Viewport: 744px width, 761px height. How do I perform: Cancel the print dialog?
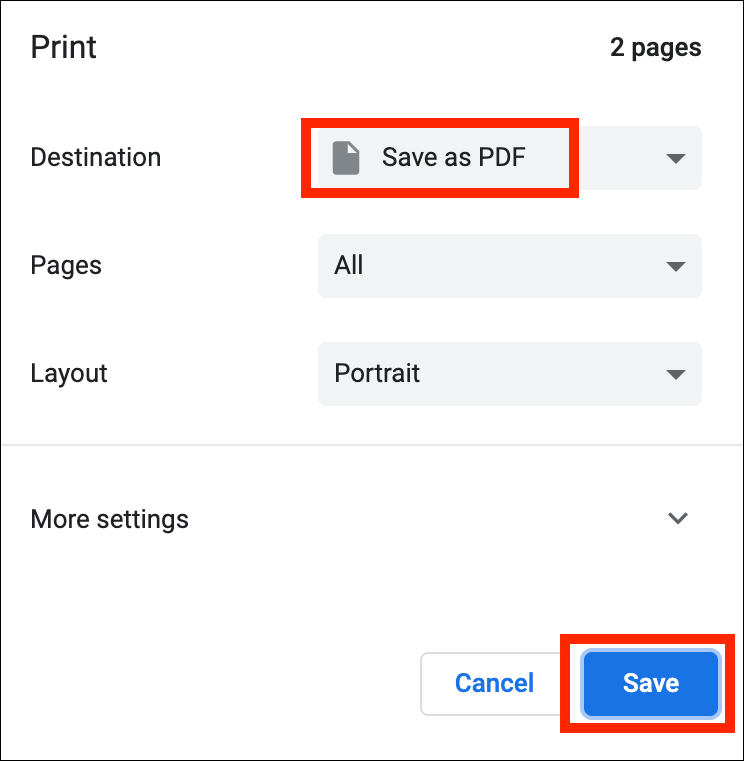pyautogui.click(x=494, y=684)
